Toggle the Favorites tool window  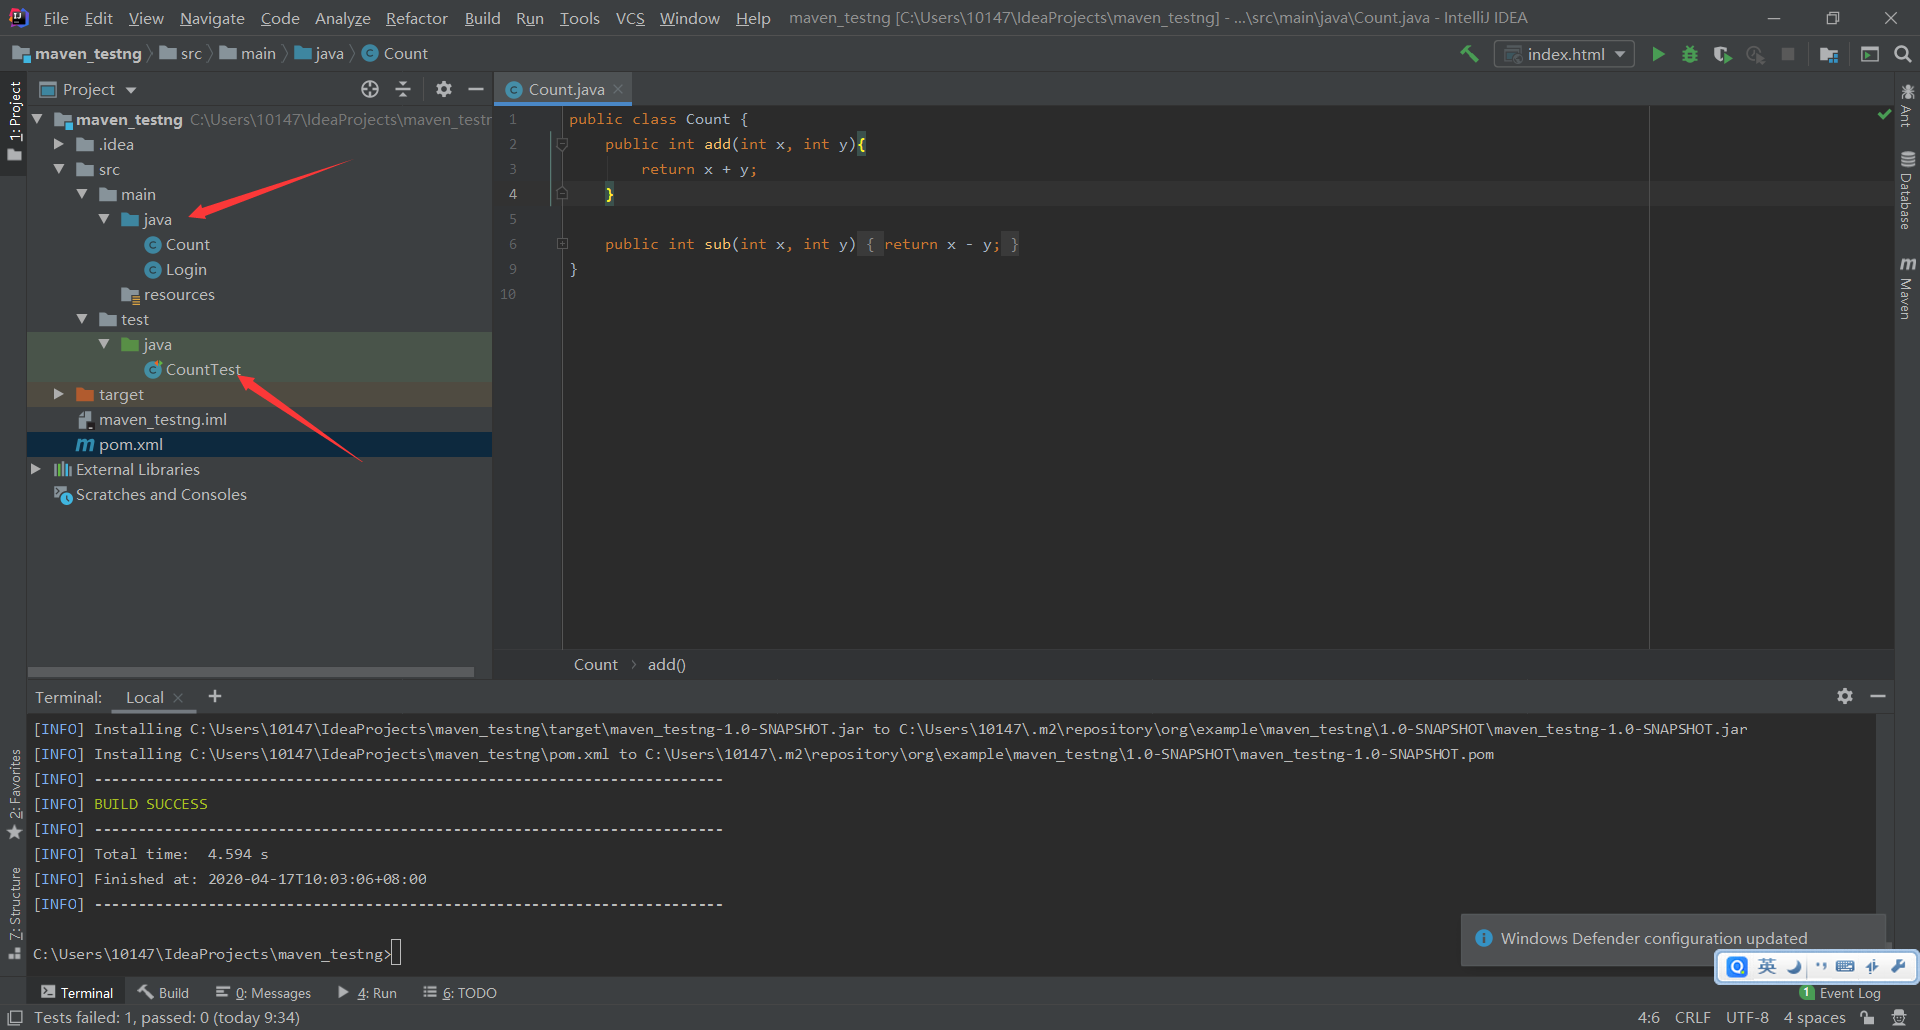(14, 793)
